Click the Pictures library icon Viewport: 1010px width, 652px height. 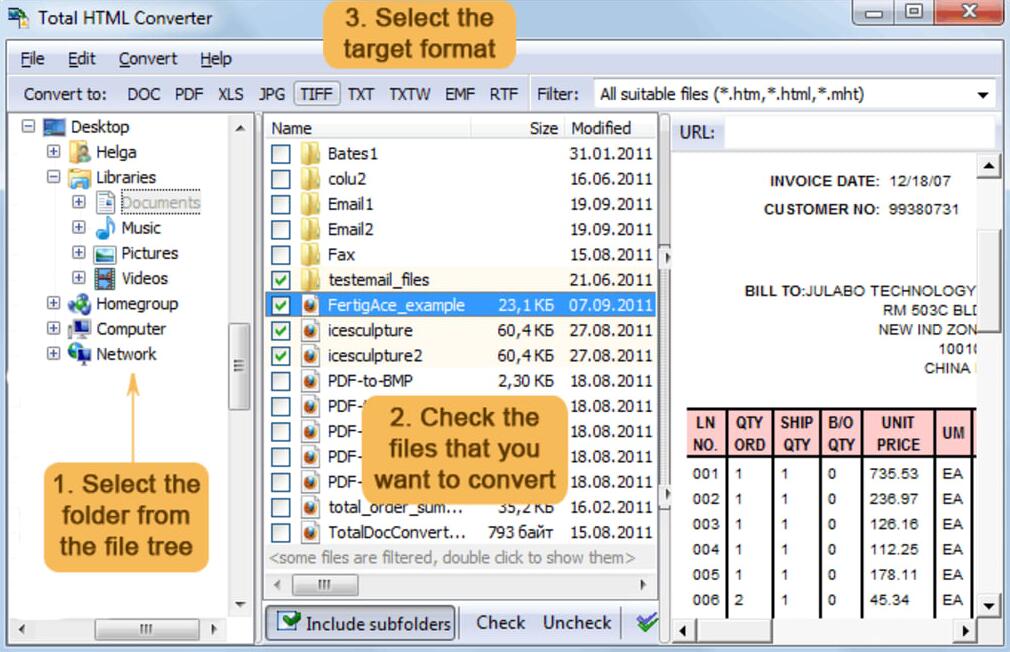tap(105, 253)
